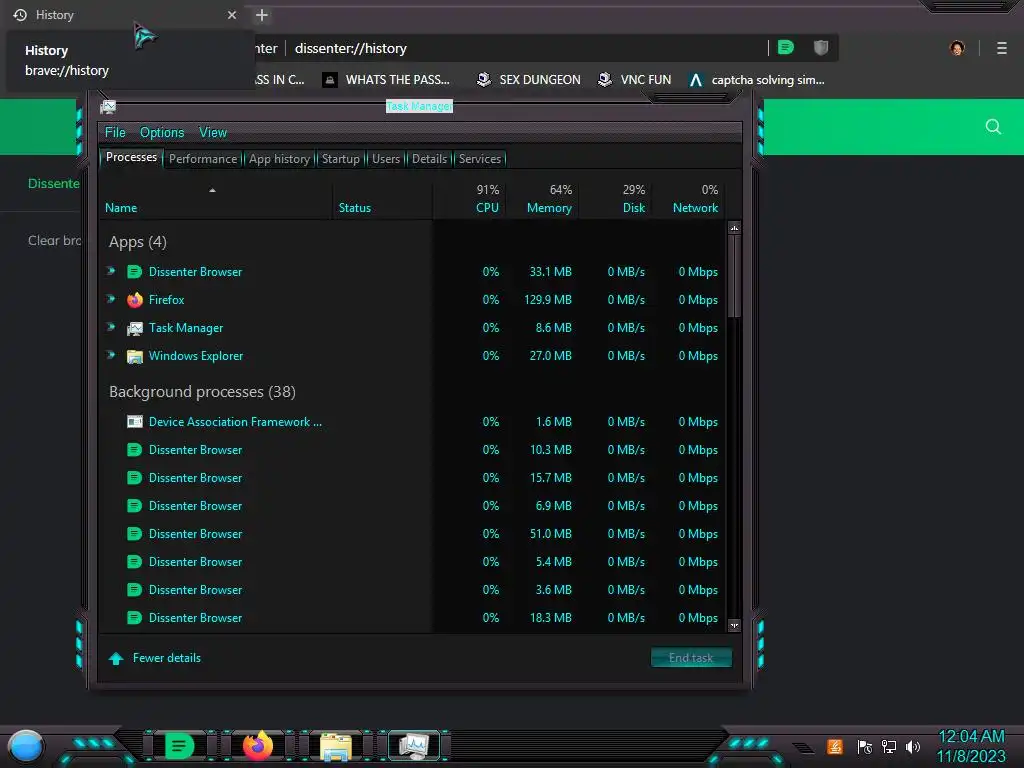1024x768 pixels.
Task: Click the clock showing 12:04 AM
Action: (971, 736)
